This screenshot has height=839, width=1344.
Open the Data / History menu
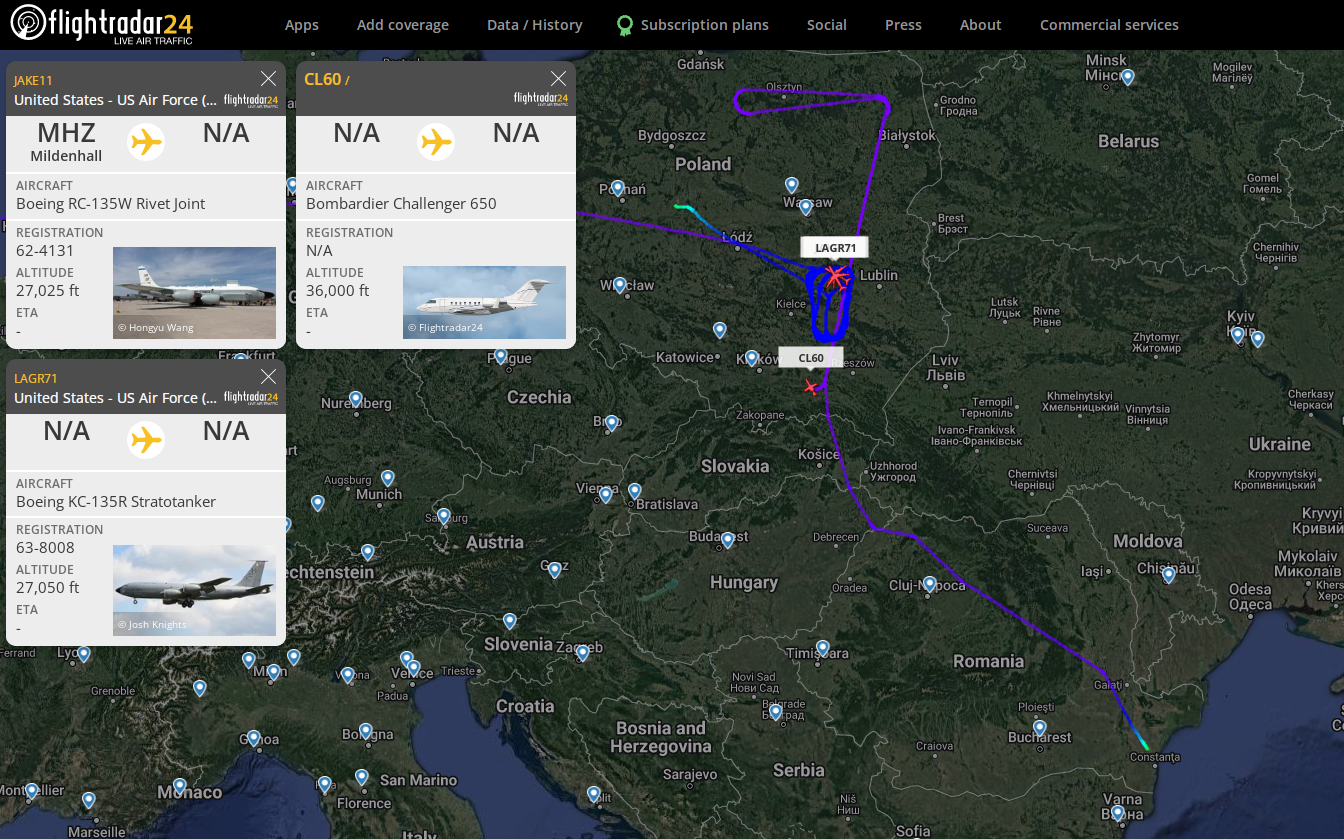click(x=535, y=25)
